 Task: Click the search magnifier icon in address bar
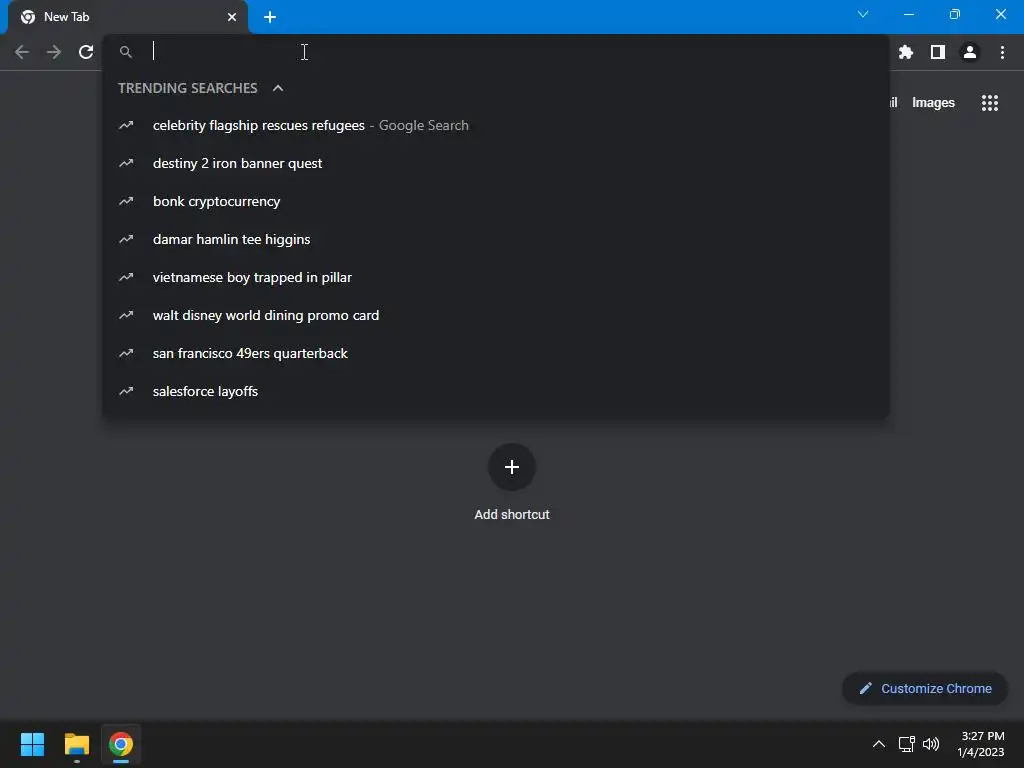point(125,52)
